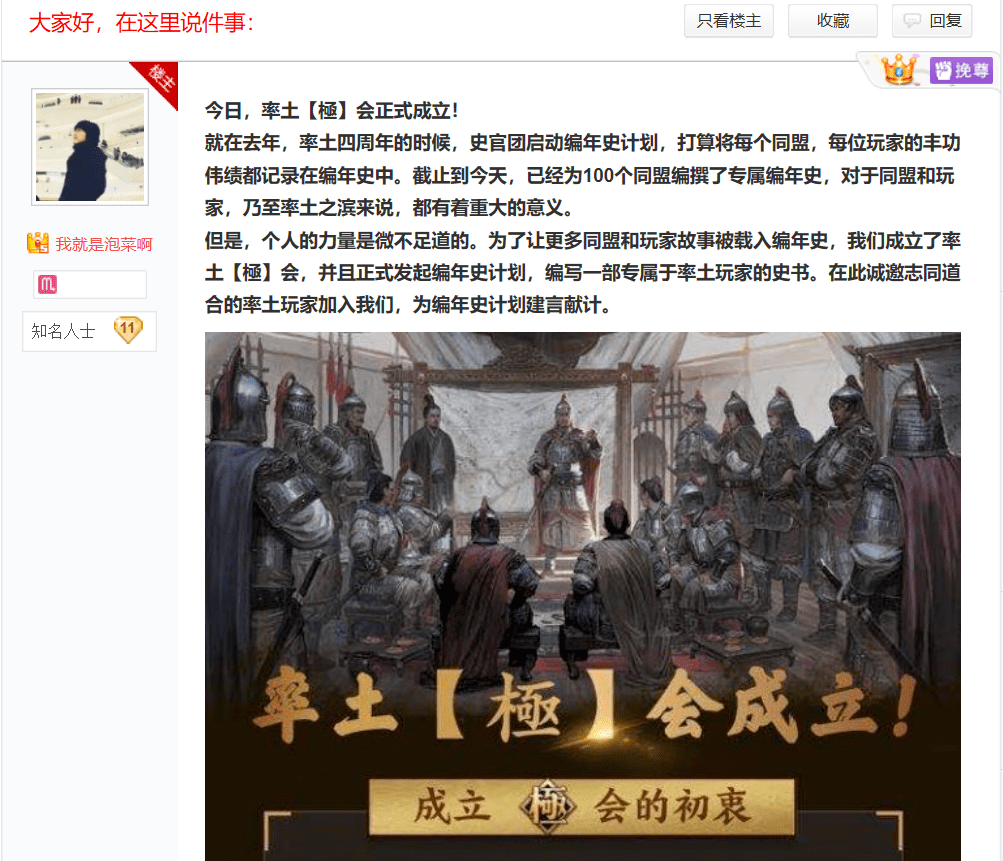Click the speech bubble icon beside 回复

tap(912, 21)
